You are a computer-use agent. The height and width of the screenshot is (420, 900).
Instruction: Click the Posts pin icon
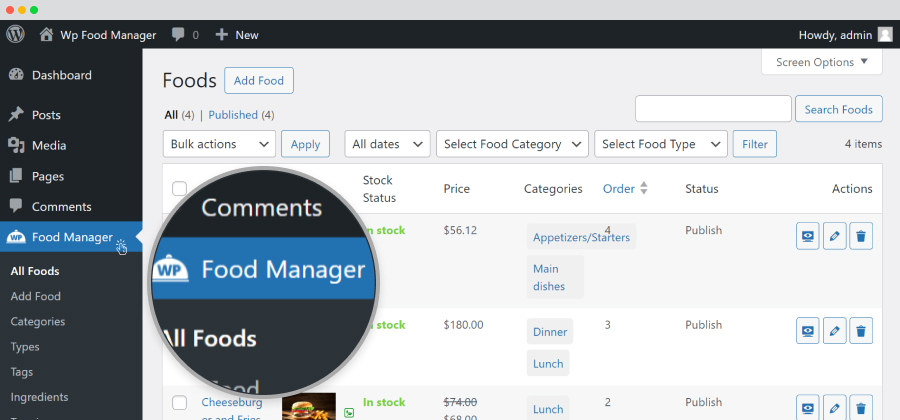(x=17, y=115)
